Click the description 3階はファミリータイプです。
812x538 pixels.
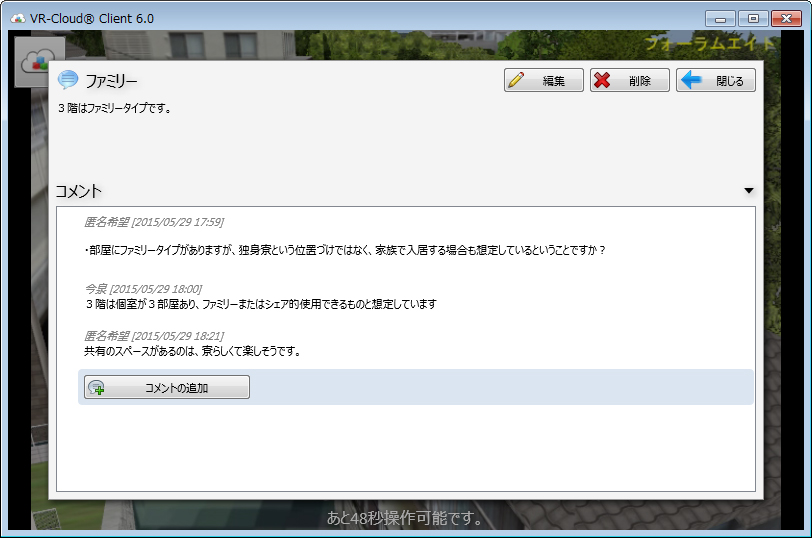115,108
